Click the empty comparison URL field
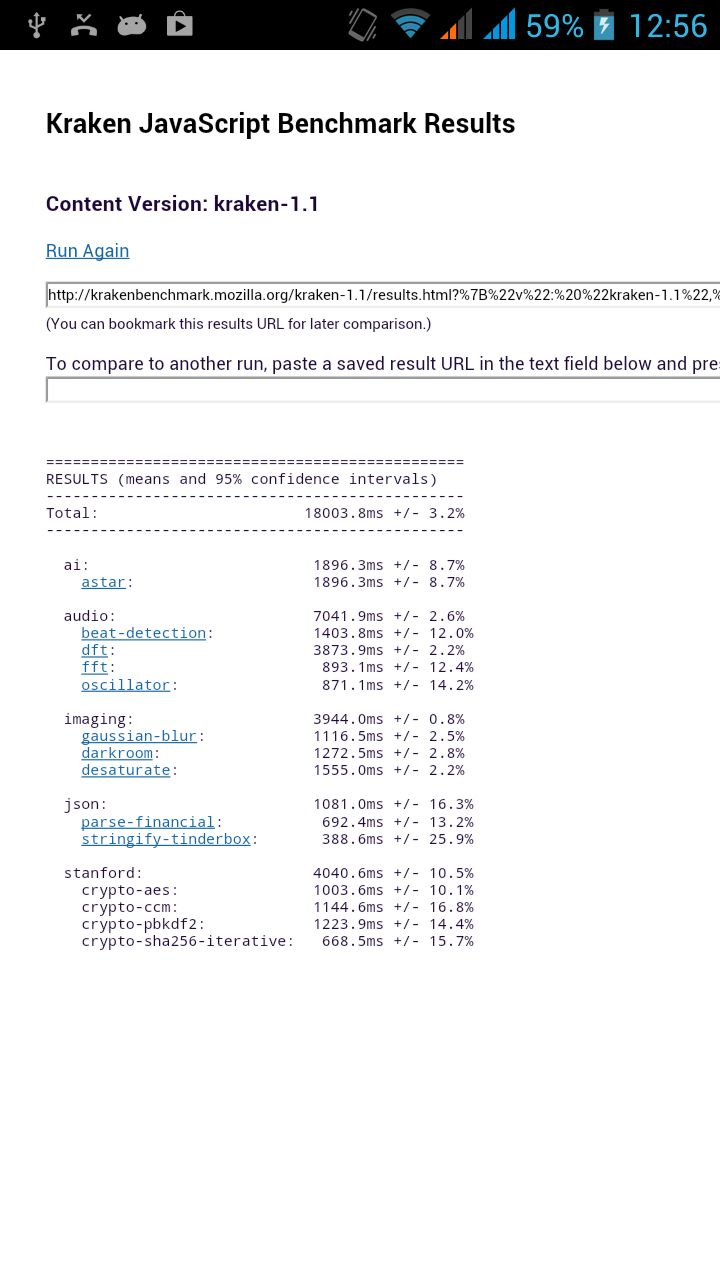Image resolution: width=720 pixels, height=1280 pixels. click(383, 390)
